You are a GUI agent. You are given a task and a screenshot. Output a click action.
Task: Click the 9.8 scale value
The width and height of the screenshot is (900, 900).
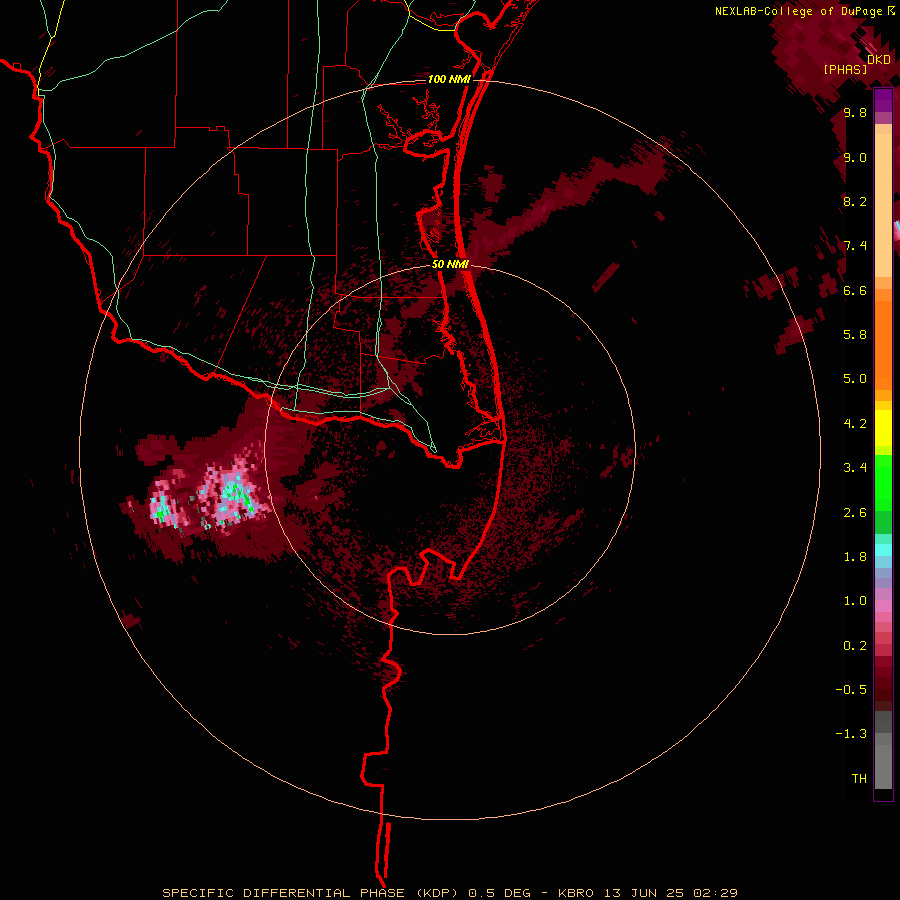pyautogui.click(x=855, y=112)
